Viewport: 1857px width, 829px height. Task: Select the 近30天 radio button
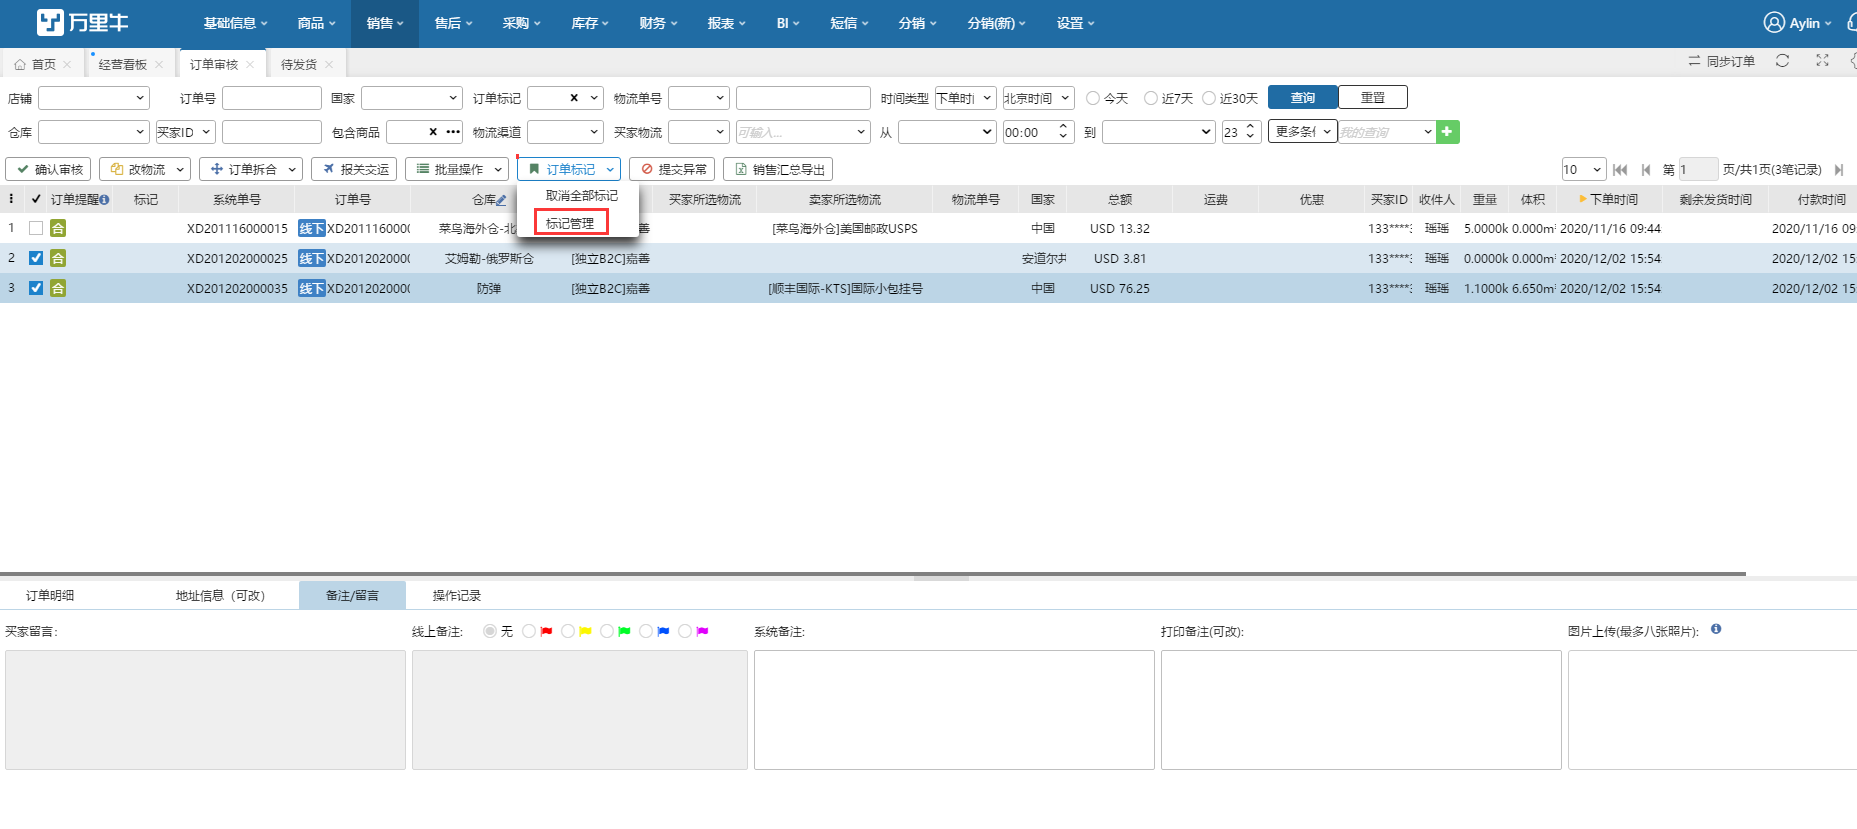[x=1209, y=98]
